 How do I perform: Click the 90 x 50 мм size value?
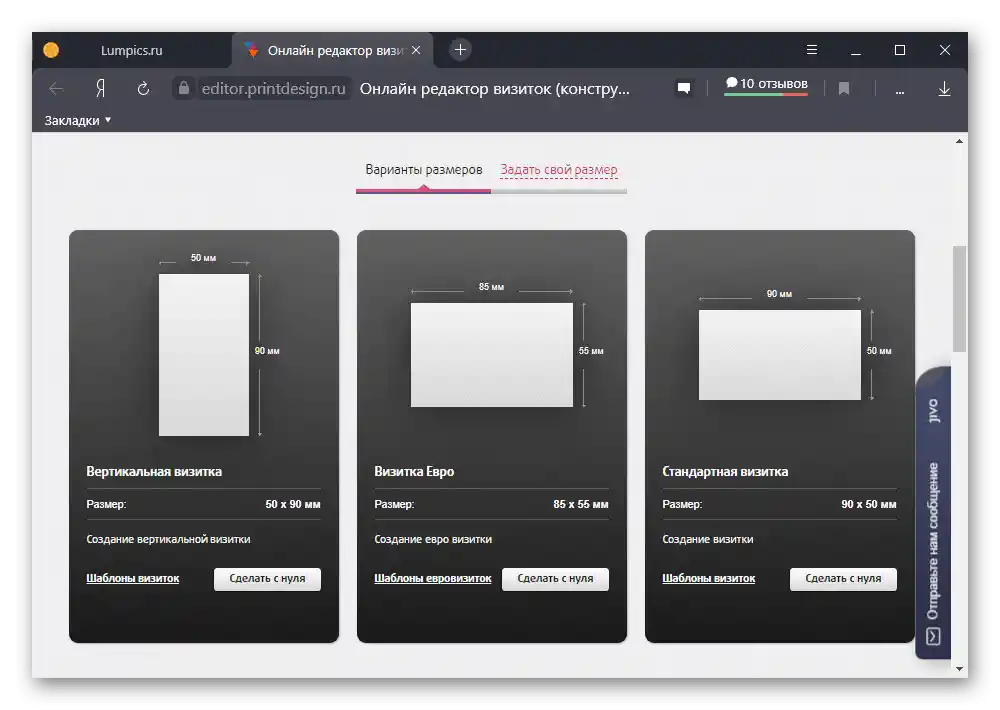[869, 504]
